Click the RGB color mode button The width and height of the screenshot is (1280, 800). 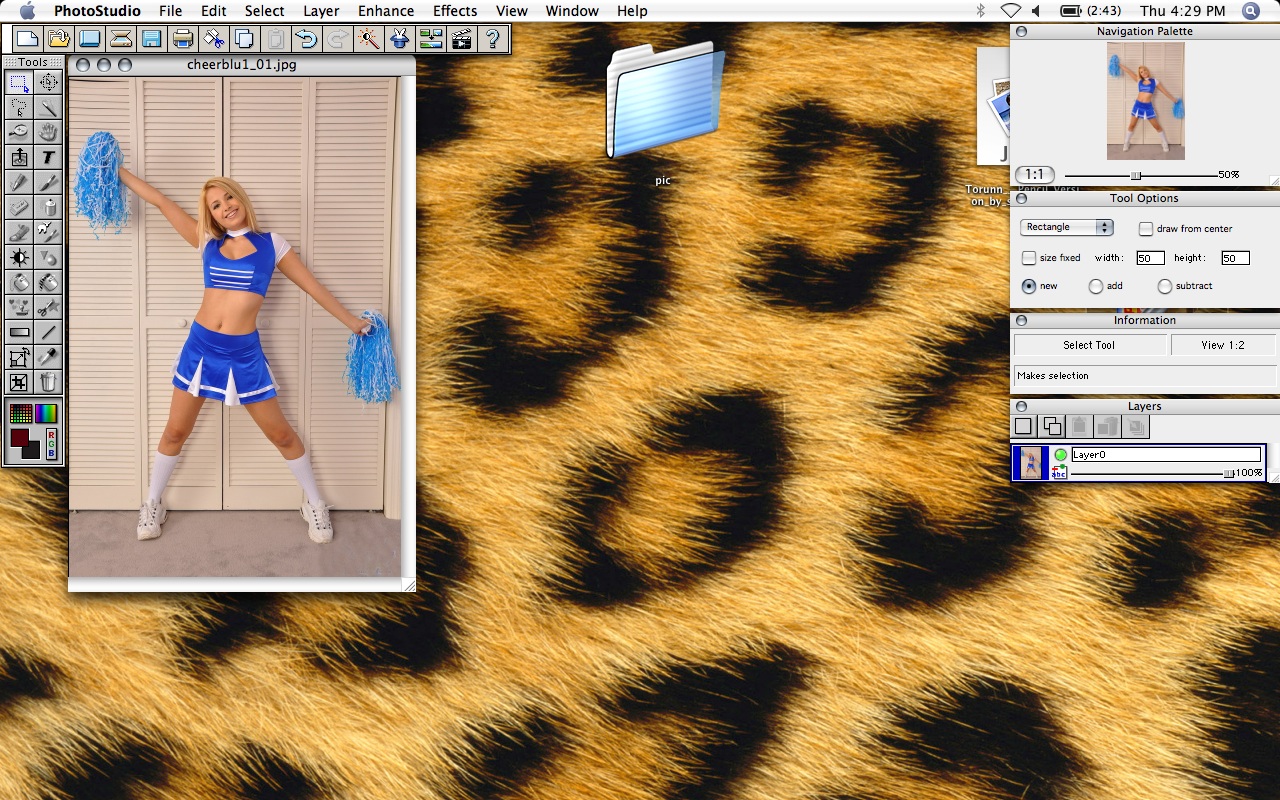pyautogui.click(x=52, y=443)
